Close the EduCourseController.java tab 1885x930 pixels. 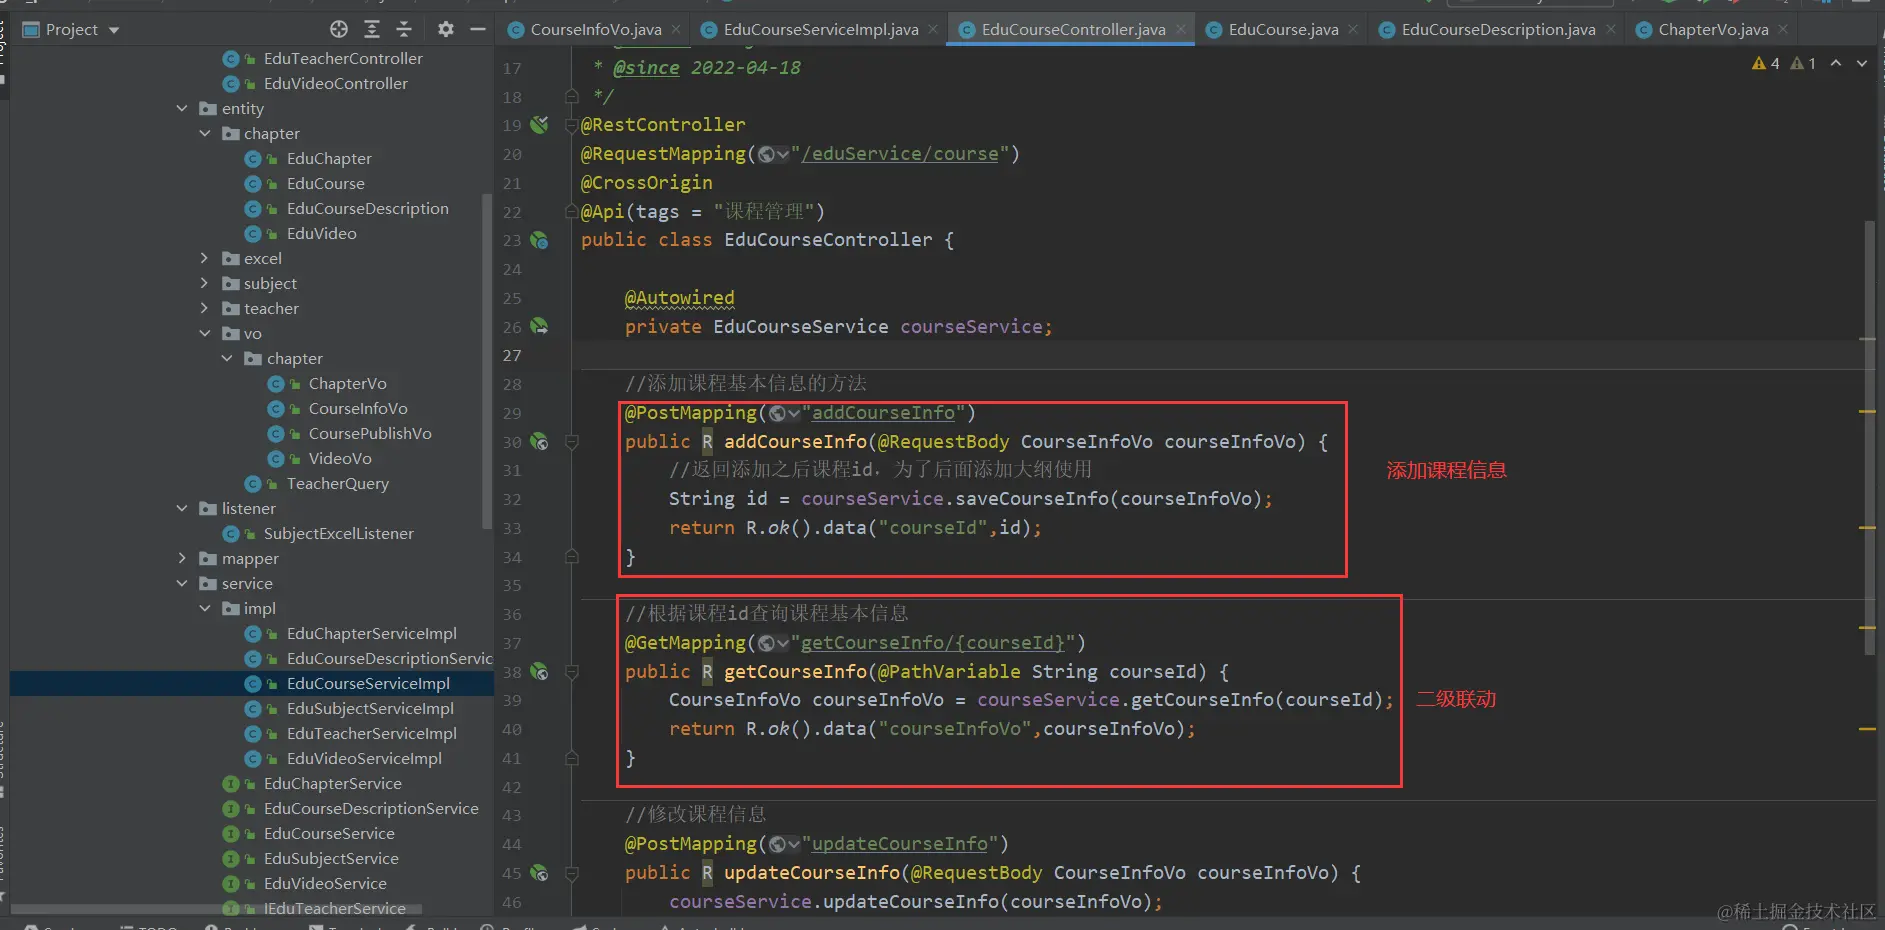click(x=1180, y=29)
